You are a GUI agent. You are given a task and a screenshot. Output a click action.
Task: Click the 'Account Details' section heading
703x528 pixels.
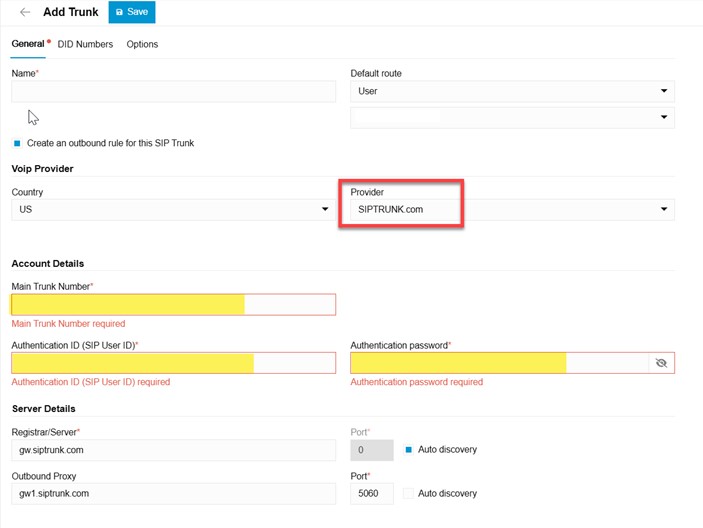coord(48,264)
